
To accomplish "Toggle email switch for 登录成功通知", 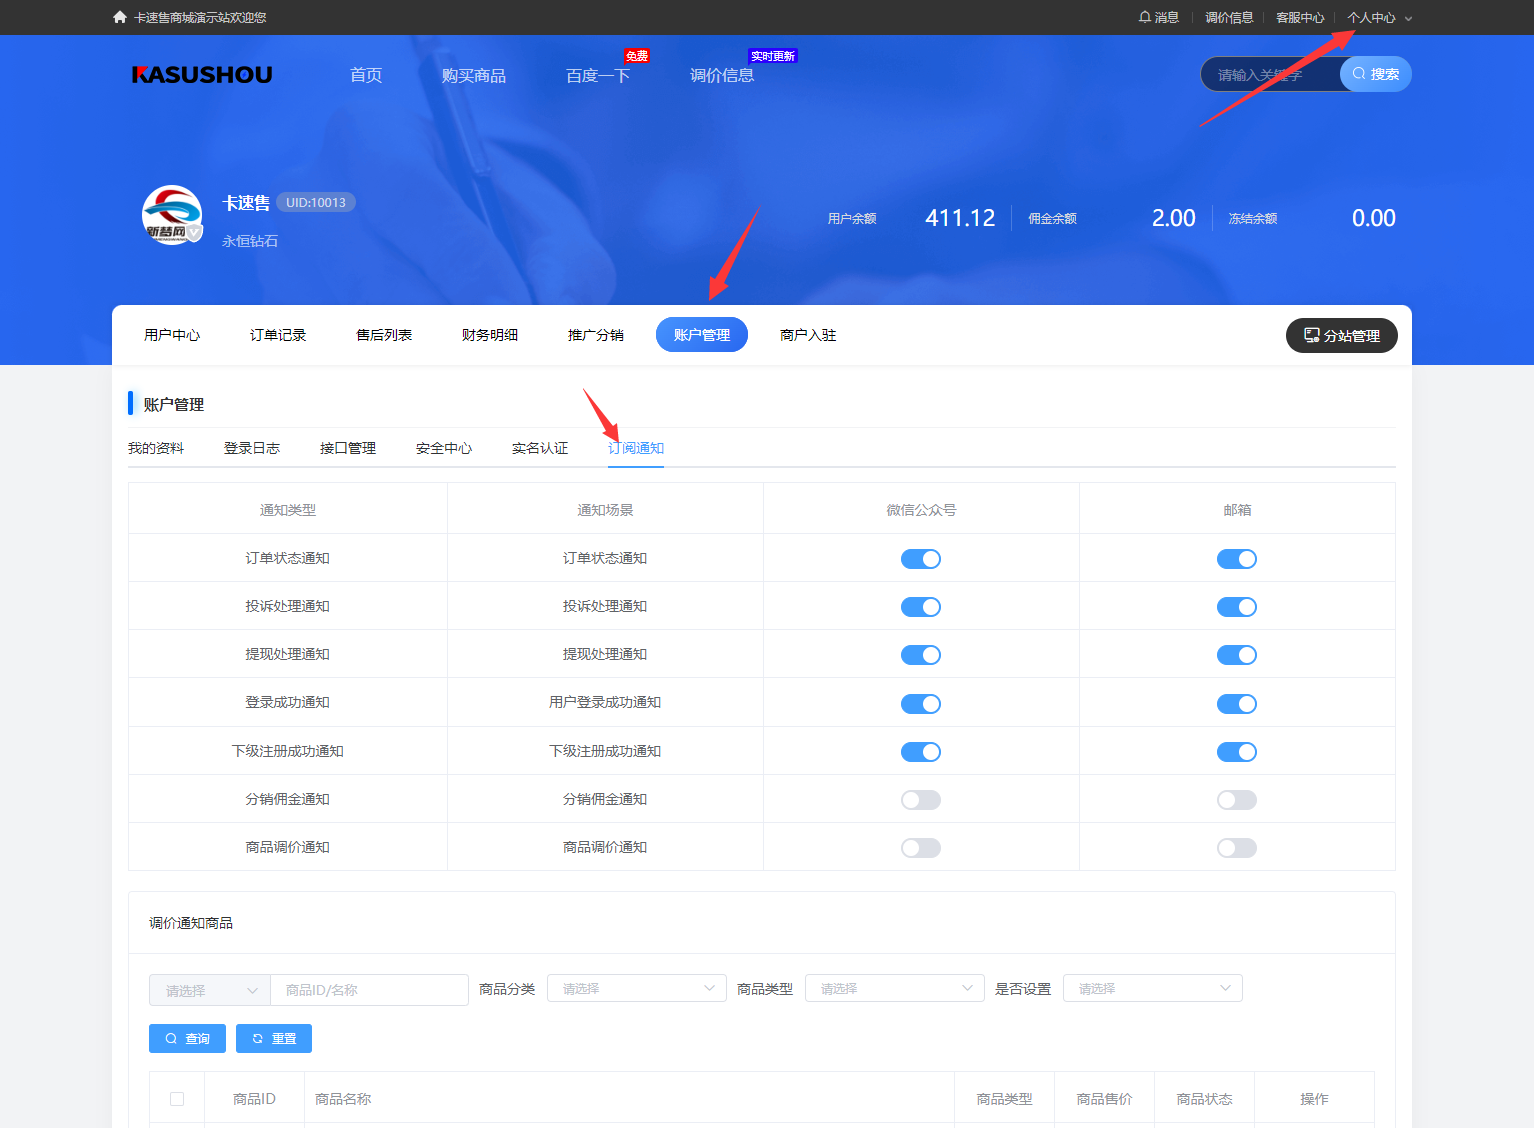I will tap(1237, 704).
